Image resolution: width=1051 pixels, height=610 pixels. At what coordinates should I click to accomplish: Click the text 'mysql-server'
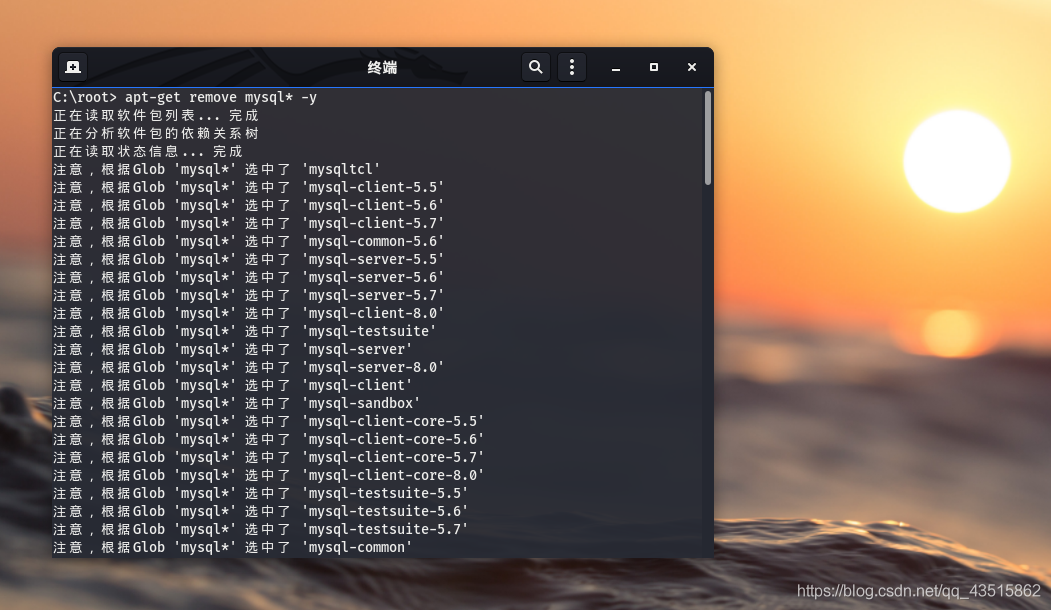357,349
